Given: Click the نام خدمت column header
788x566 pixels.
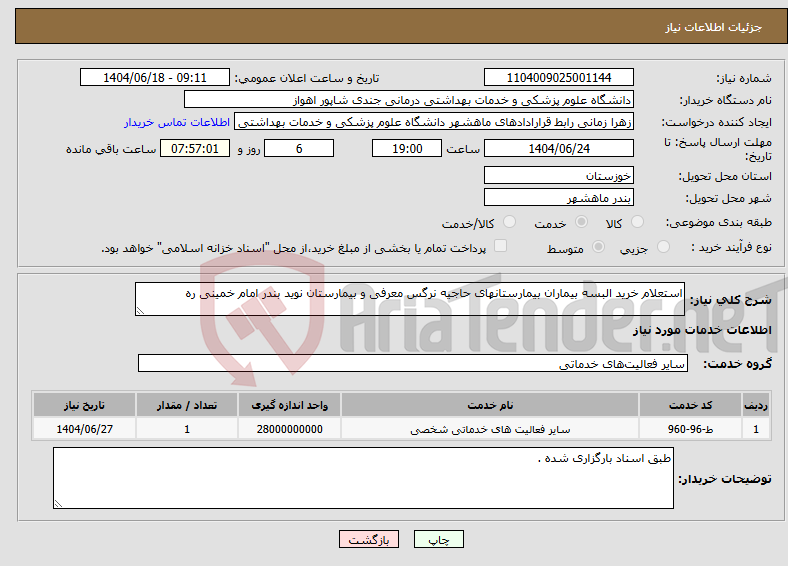Looking at the screenshot, I should pos(490,405).
